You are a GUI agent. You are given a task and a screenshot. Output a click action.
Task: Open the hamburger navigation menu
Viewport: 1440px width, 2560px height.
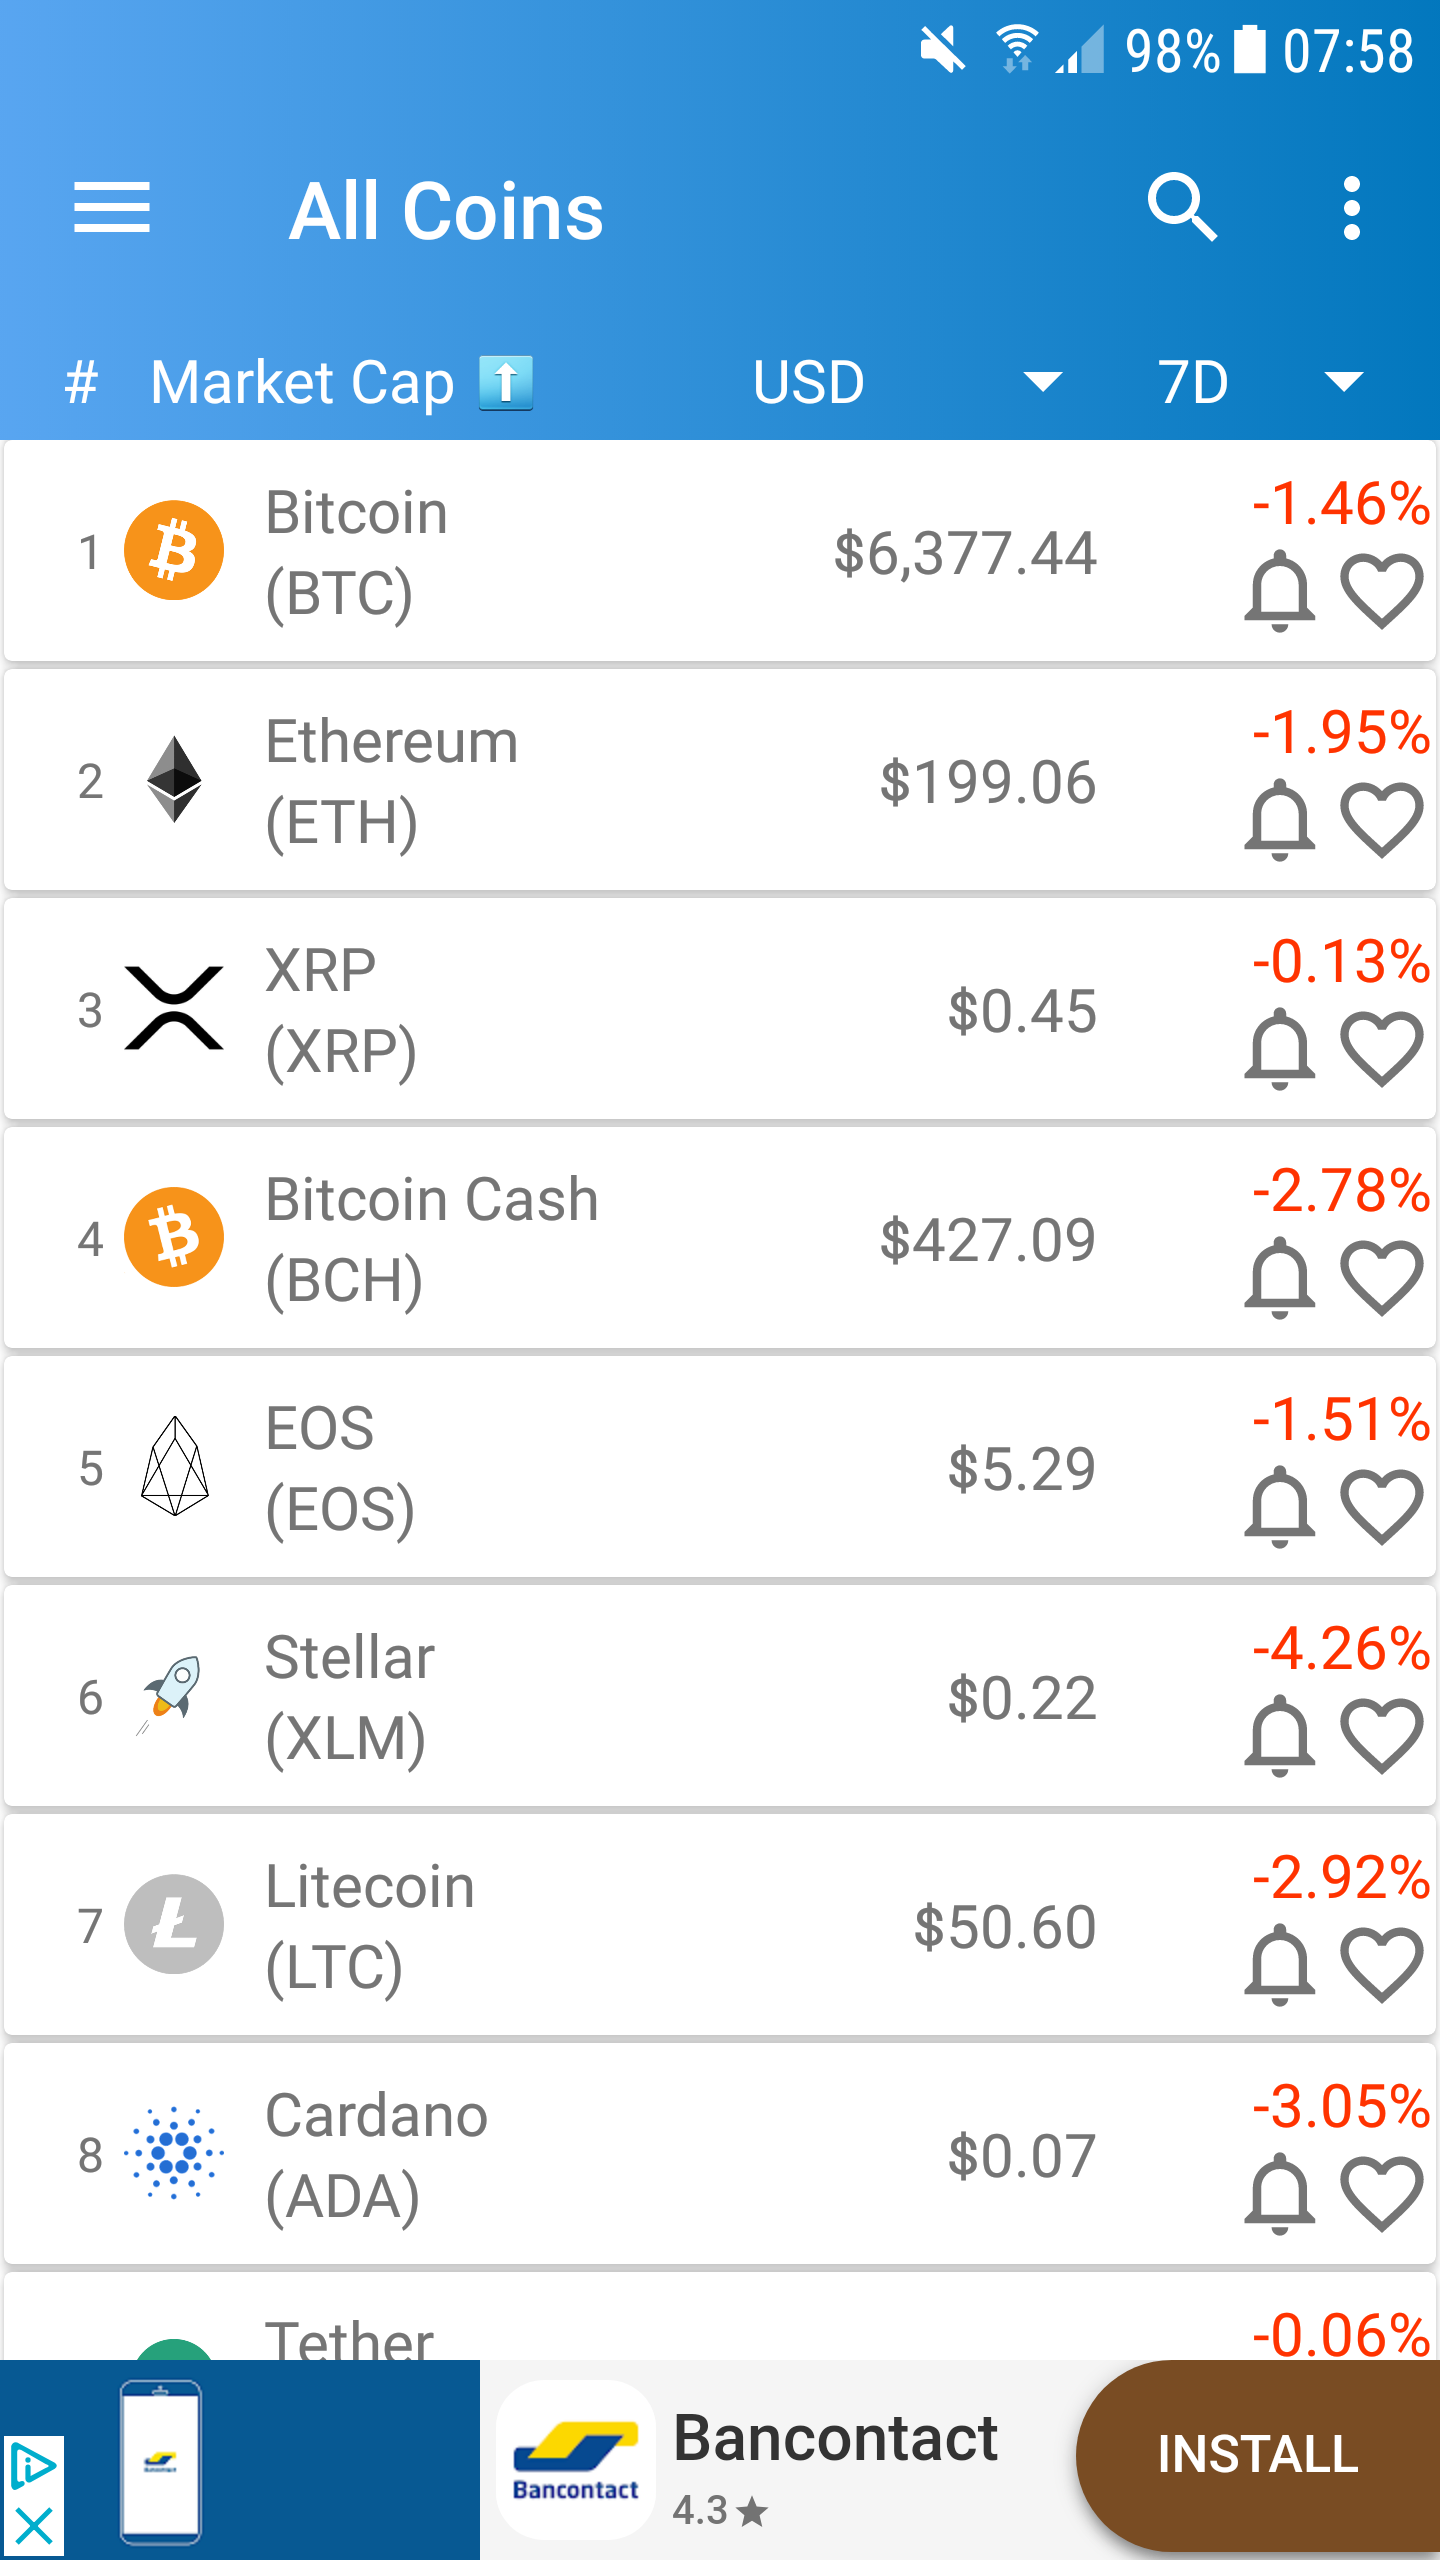tap(112, 209)
